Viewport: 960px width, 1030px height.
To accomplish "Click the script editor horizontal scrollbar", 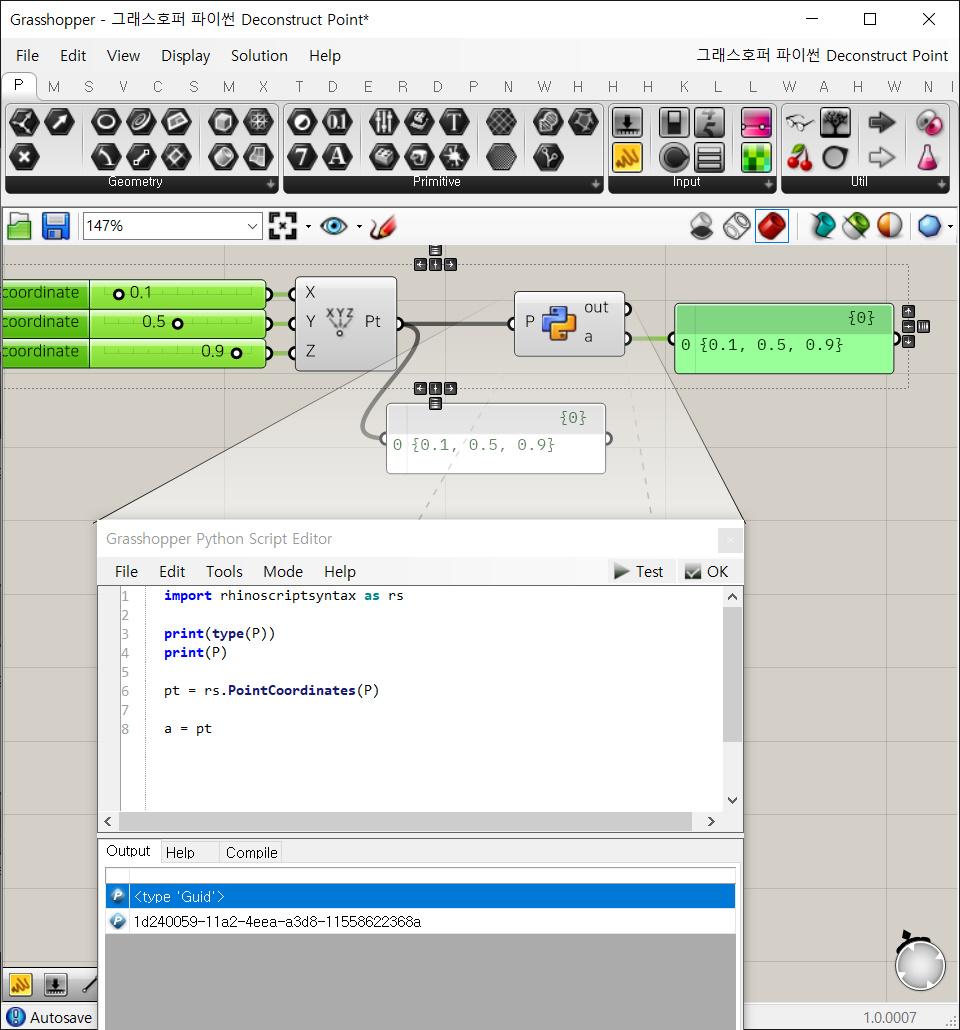I will point(407,821).
